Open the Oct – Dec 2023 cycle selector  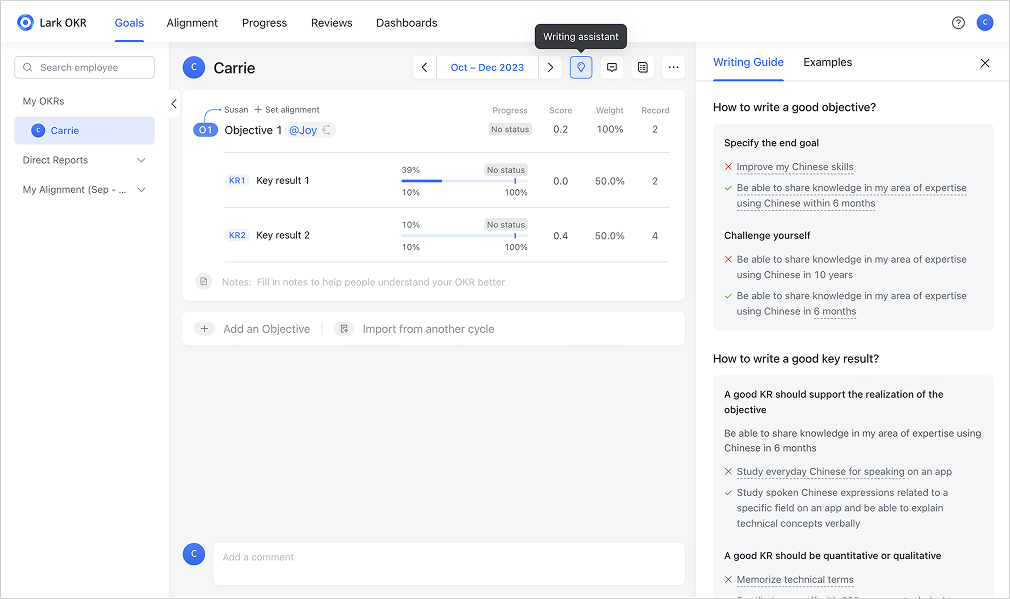487,67
